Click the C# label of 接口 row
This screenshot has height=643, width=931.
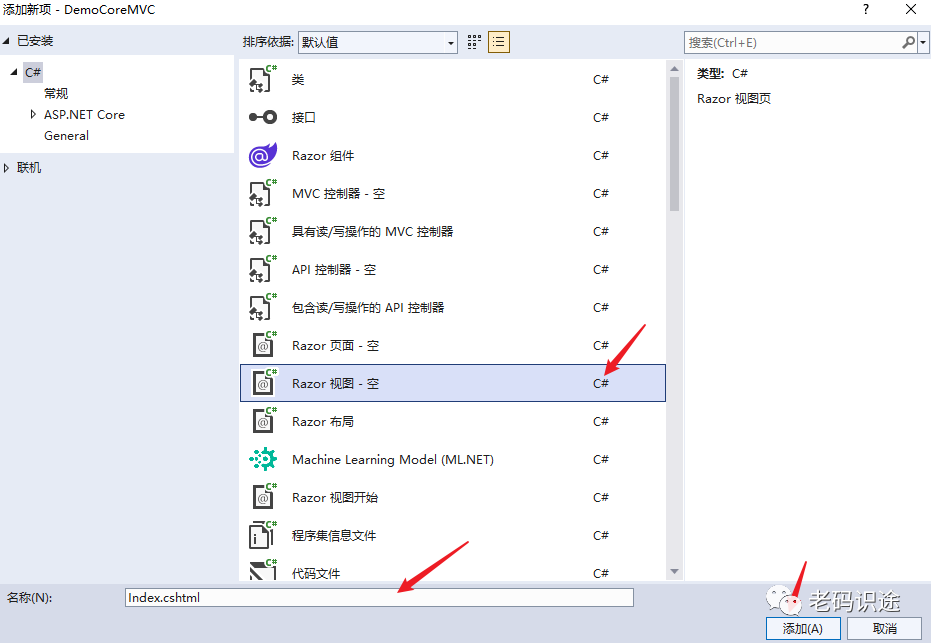[x=601, y=118]
